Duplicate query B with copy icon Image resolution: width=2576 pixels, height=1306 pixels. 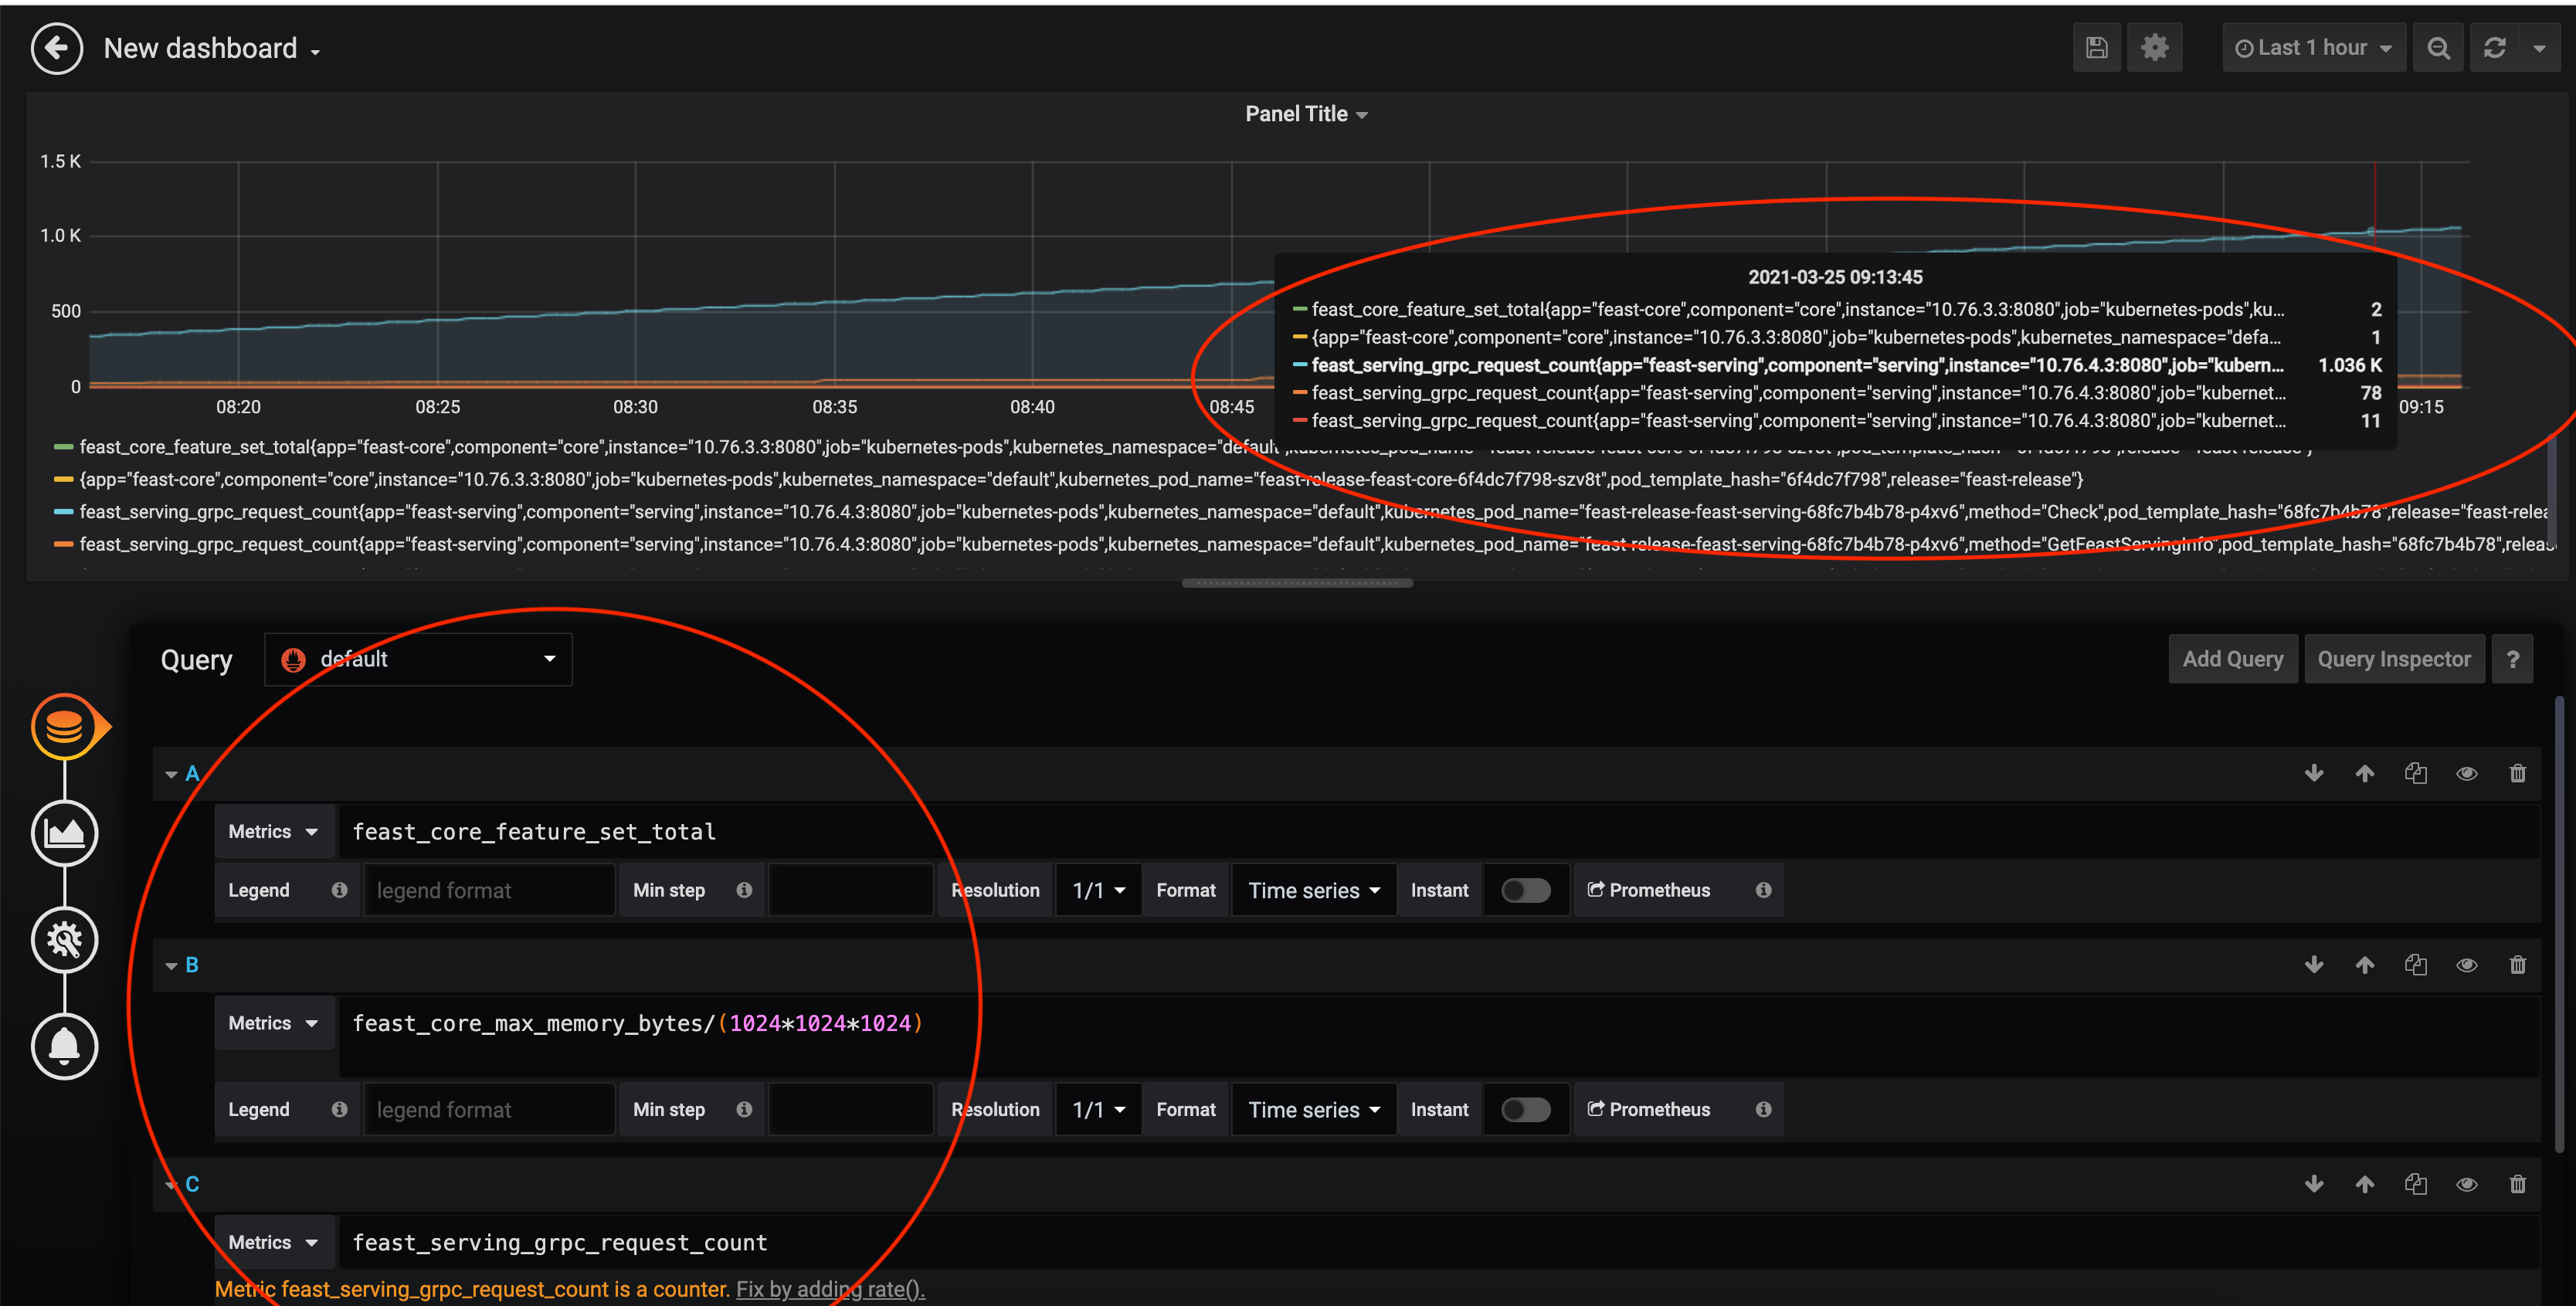coord(2415,965)
